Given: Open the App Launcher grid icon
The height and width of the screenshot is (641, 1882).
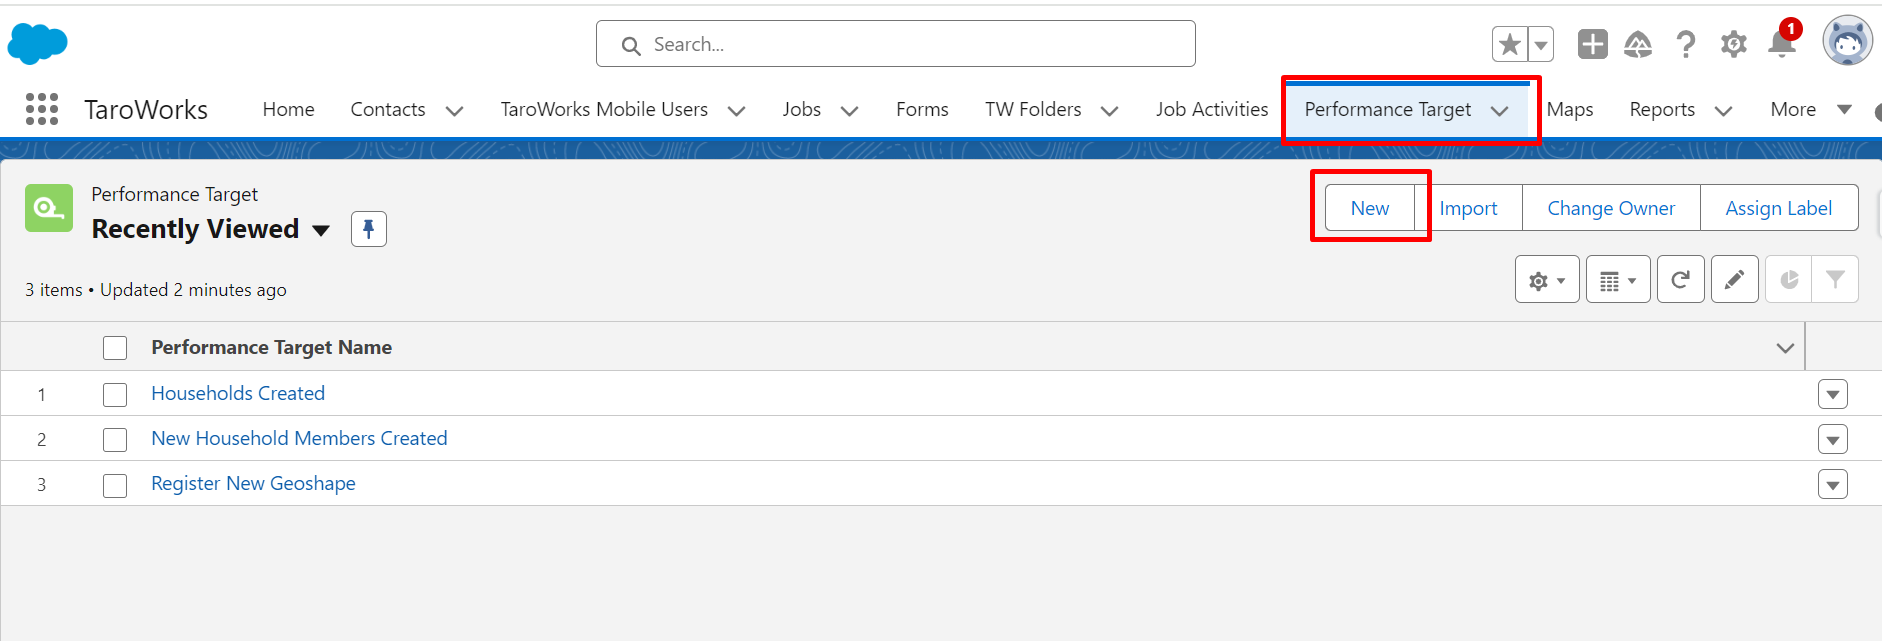Looking at the screenshot, I should tap(42, 109).
